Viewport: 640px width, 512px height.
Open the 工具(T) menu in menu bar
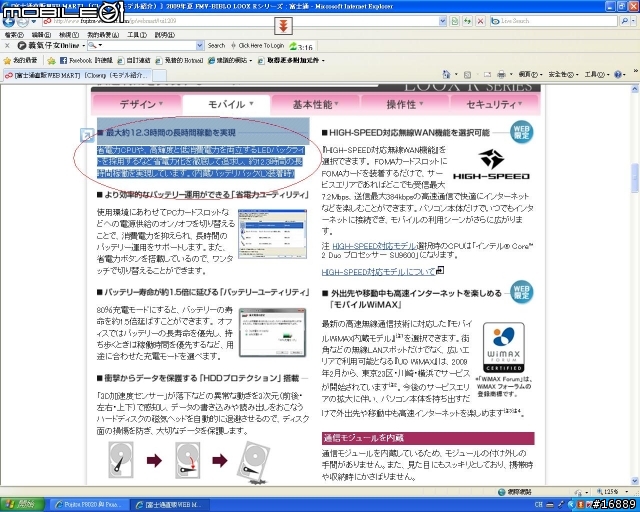tap(137, 35)
